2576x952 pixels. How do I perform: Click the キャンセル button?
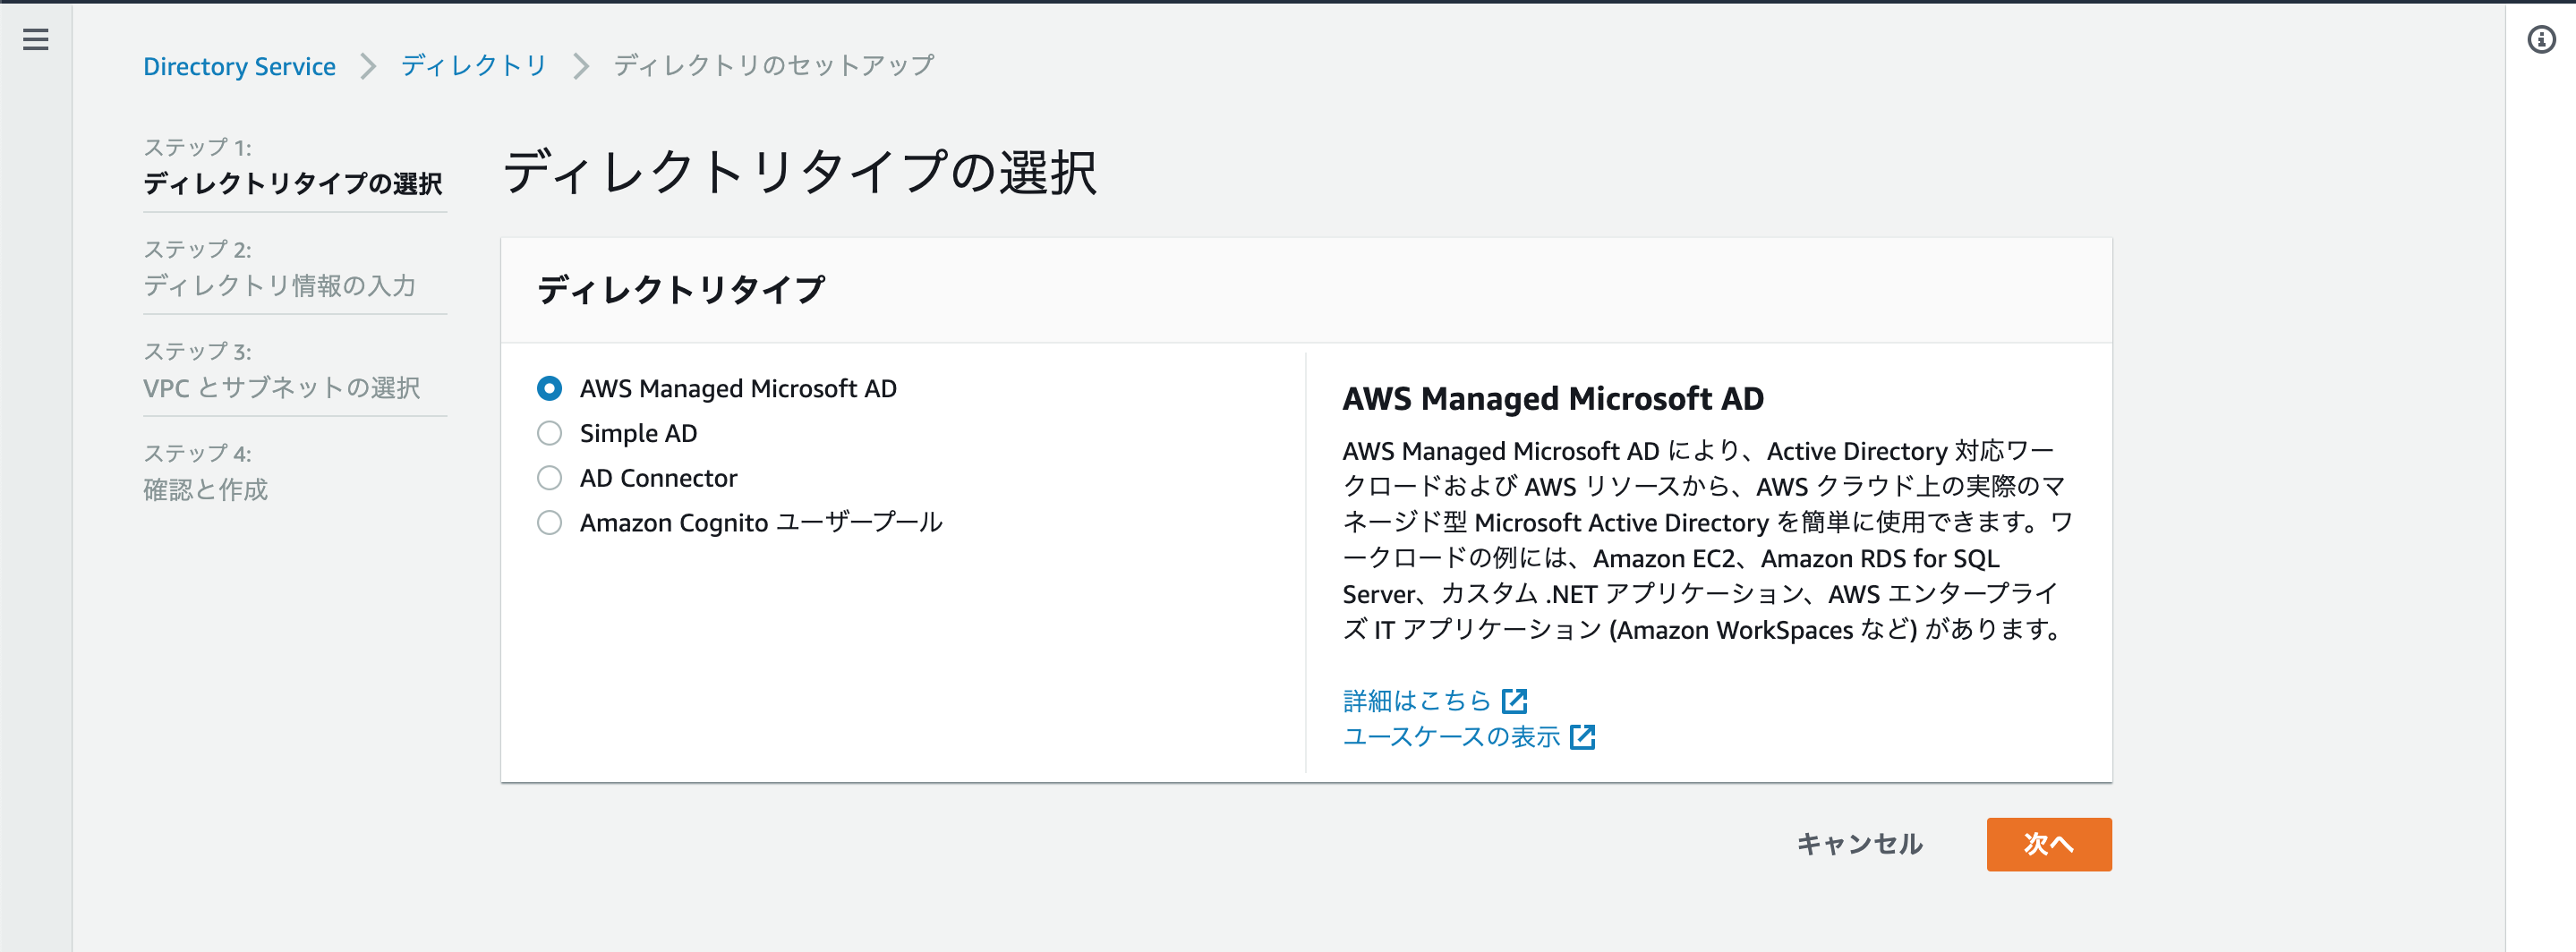tap(1859, 844)
